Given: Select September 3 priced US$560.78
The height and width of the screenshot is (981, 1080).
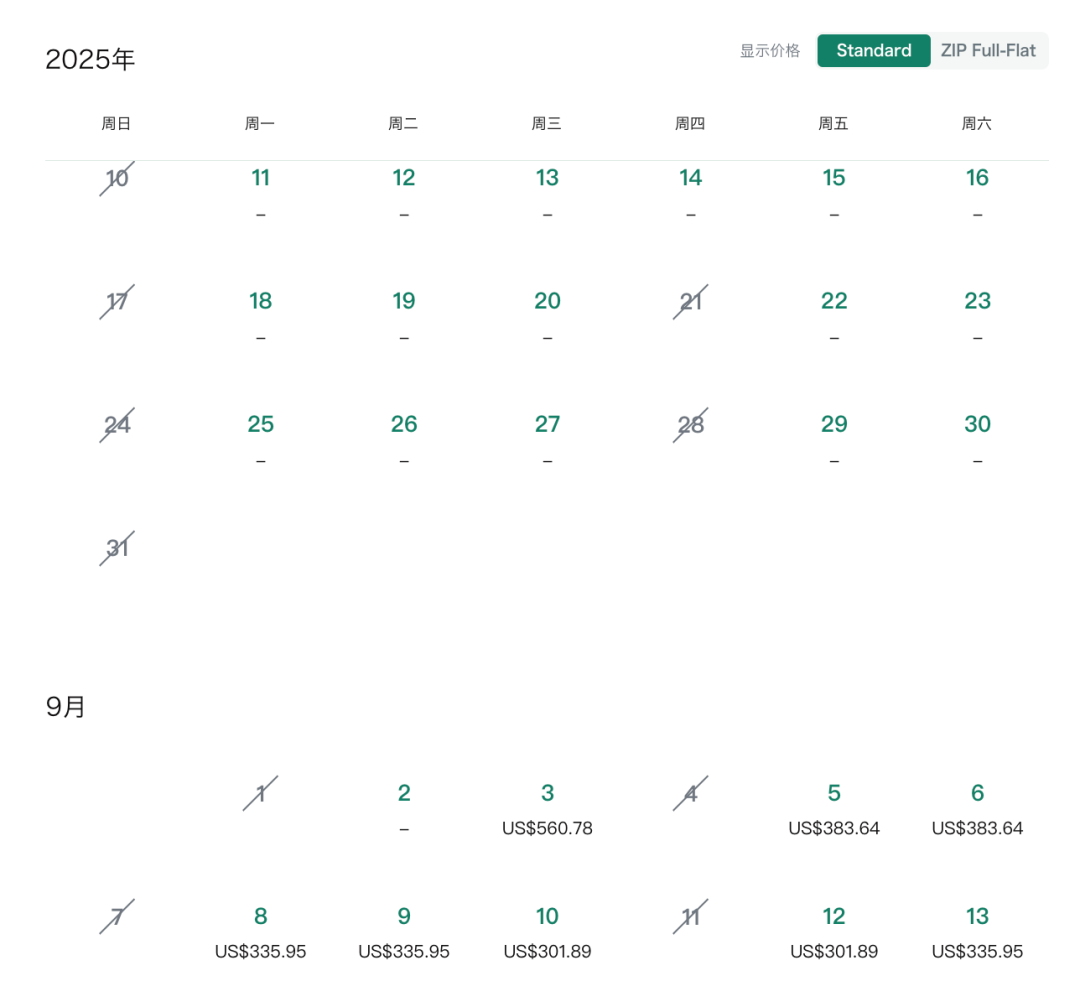Looking at the screenshot, I should [x=547, y=808].
